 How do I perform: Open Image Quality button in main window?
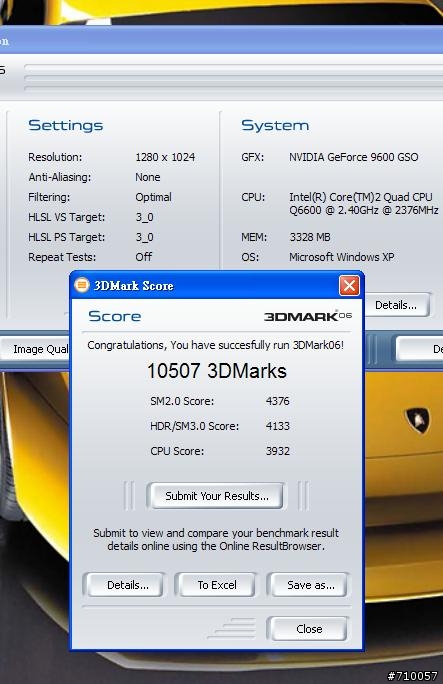coord(35,349)
